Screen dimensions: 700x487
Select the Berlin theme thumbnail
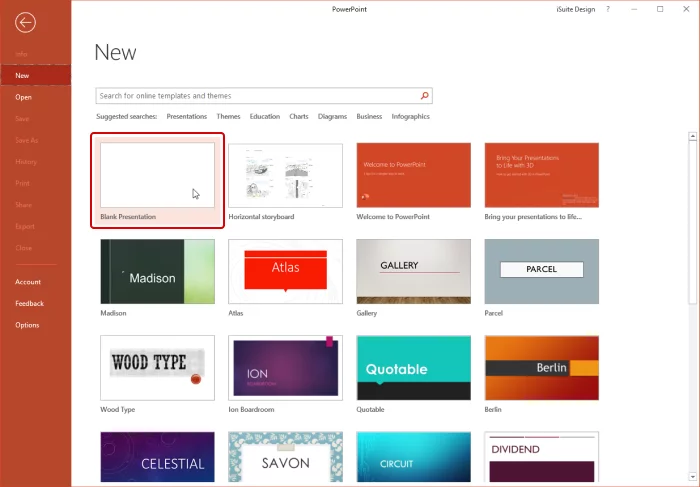pos(542,368)
